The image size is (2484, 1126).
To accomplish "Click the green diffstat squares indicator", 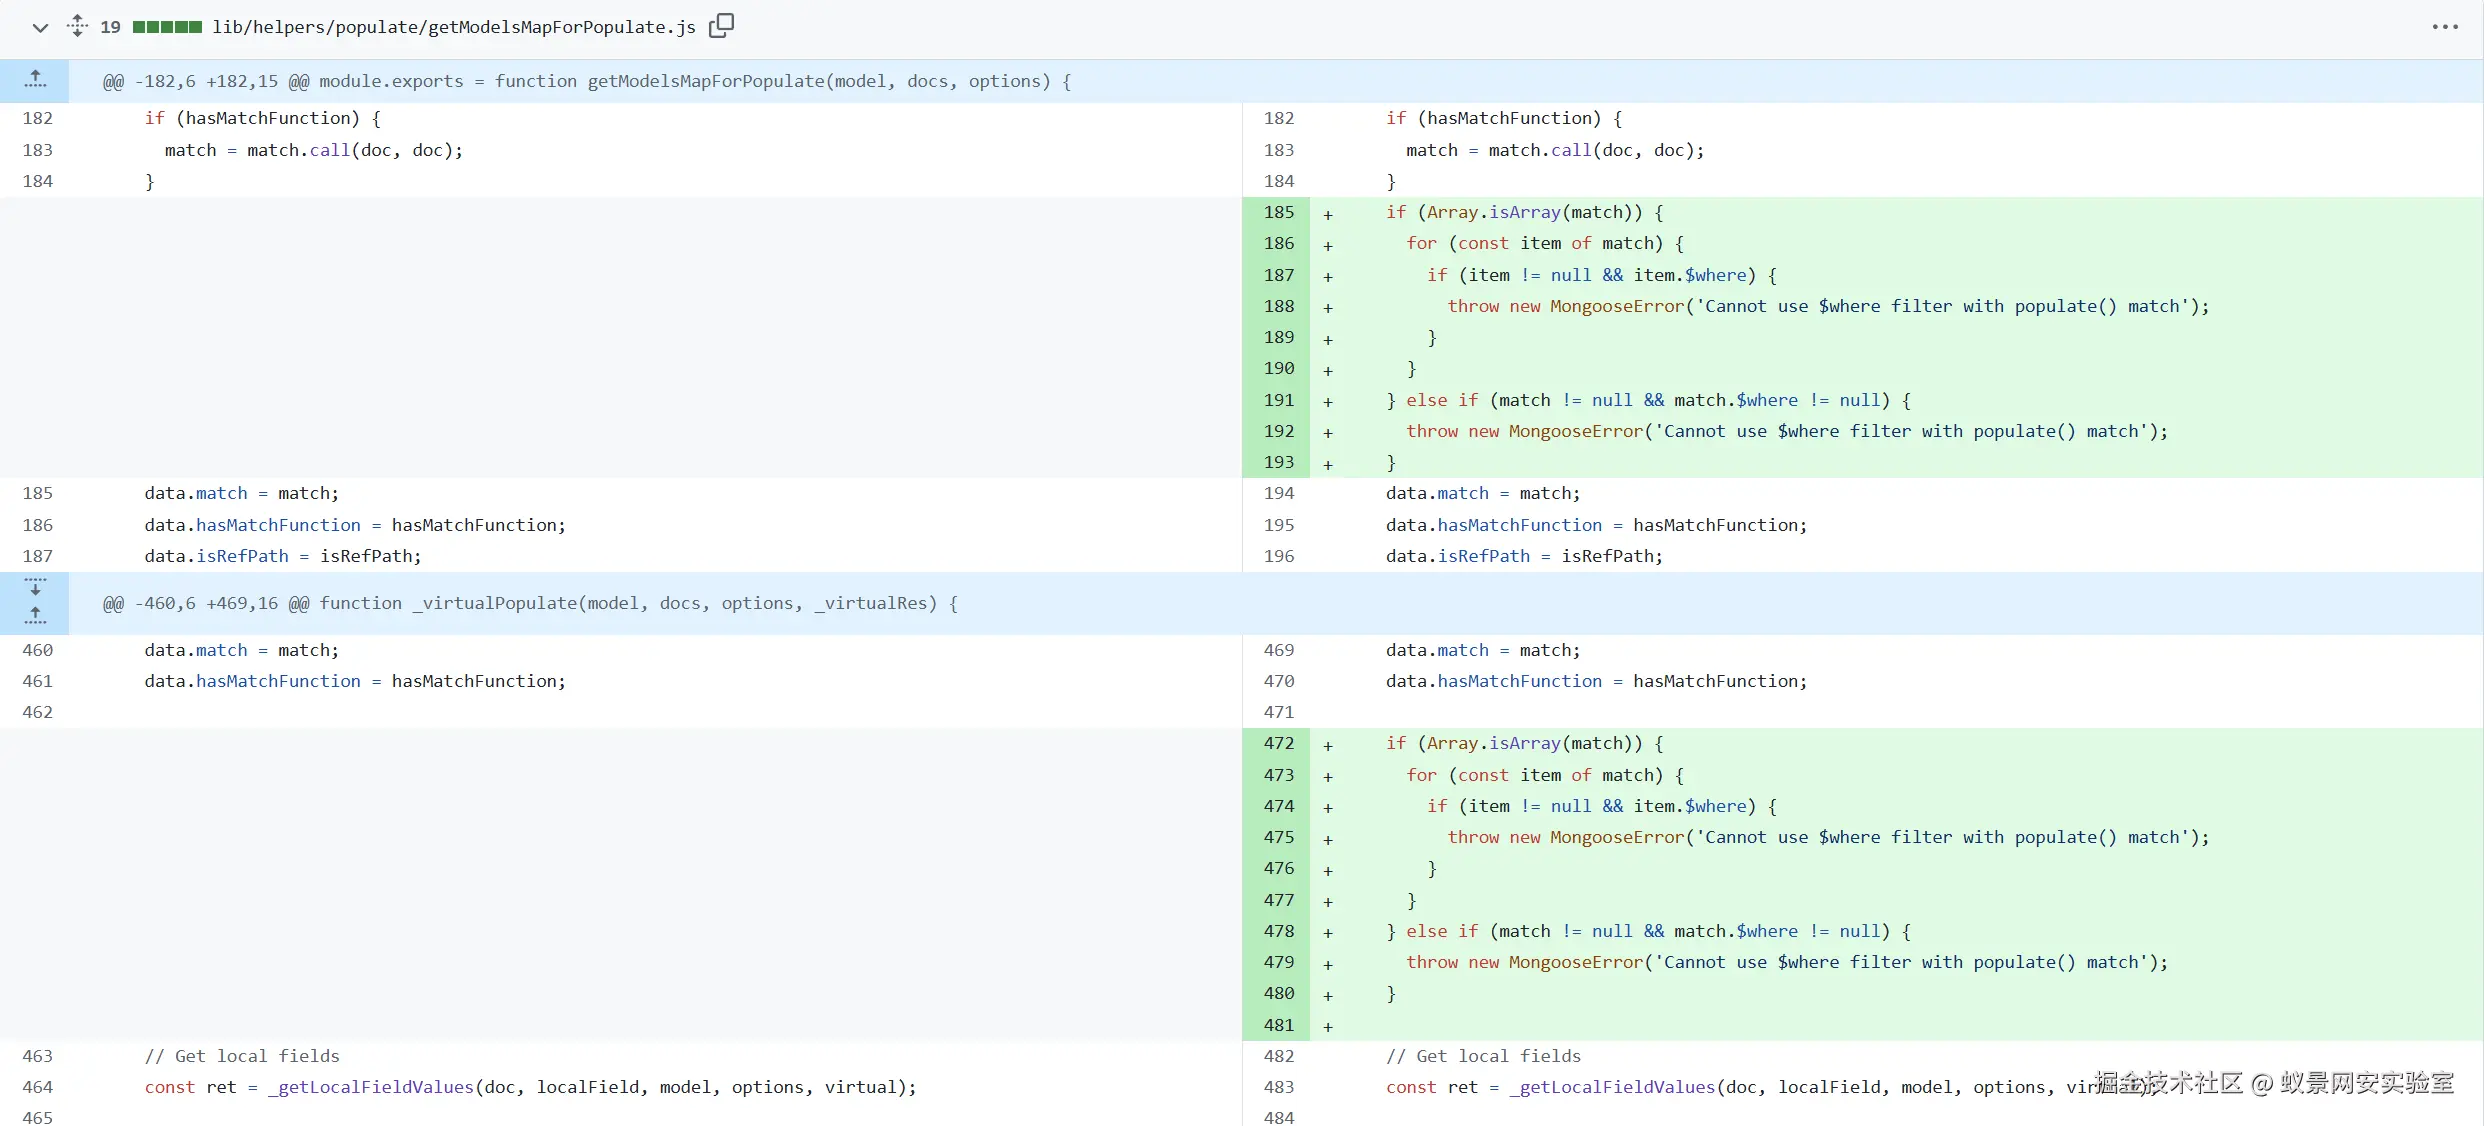I will click(167, 27).
